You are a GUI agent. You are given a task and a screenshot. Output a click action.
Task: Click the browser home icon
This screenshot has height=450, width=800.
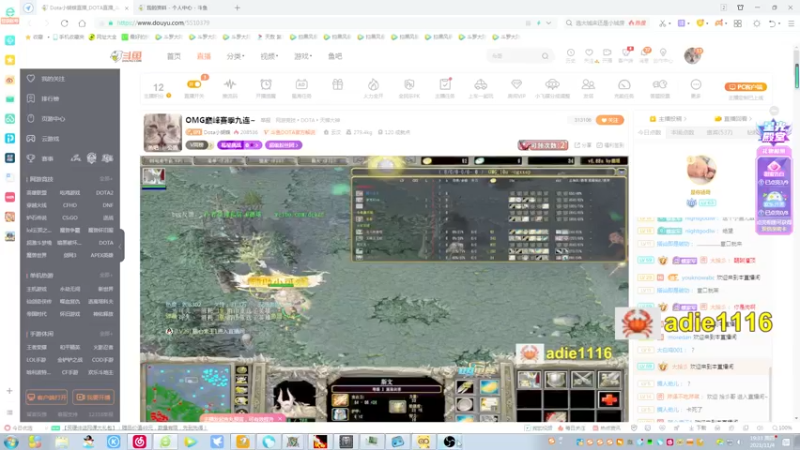click(82, 23)
